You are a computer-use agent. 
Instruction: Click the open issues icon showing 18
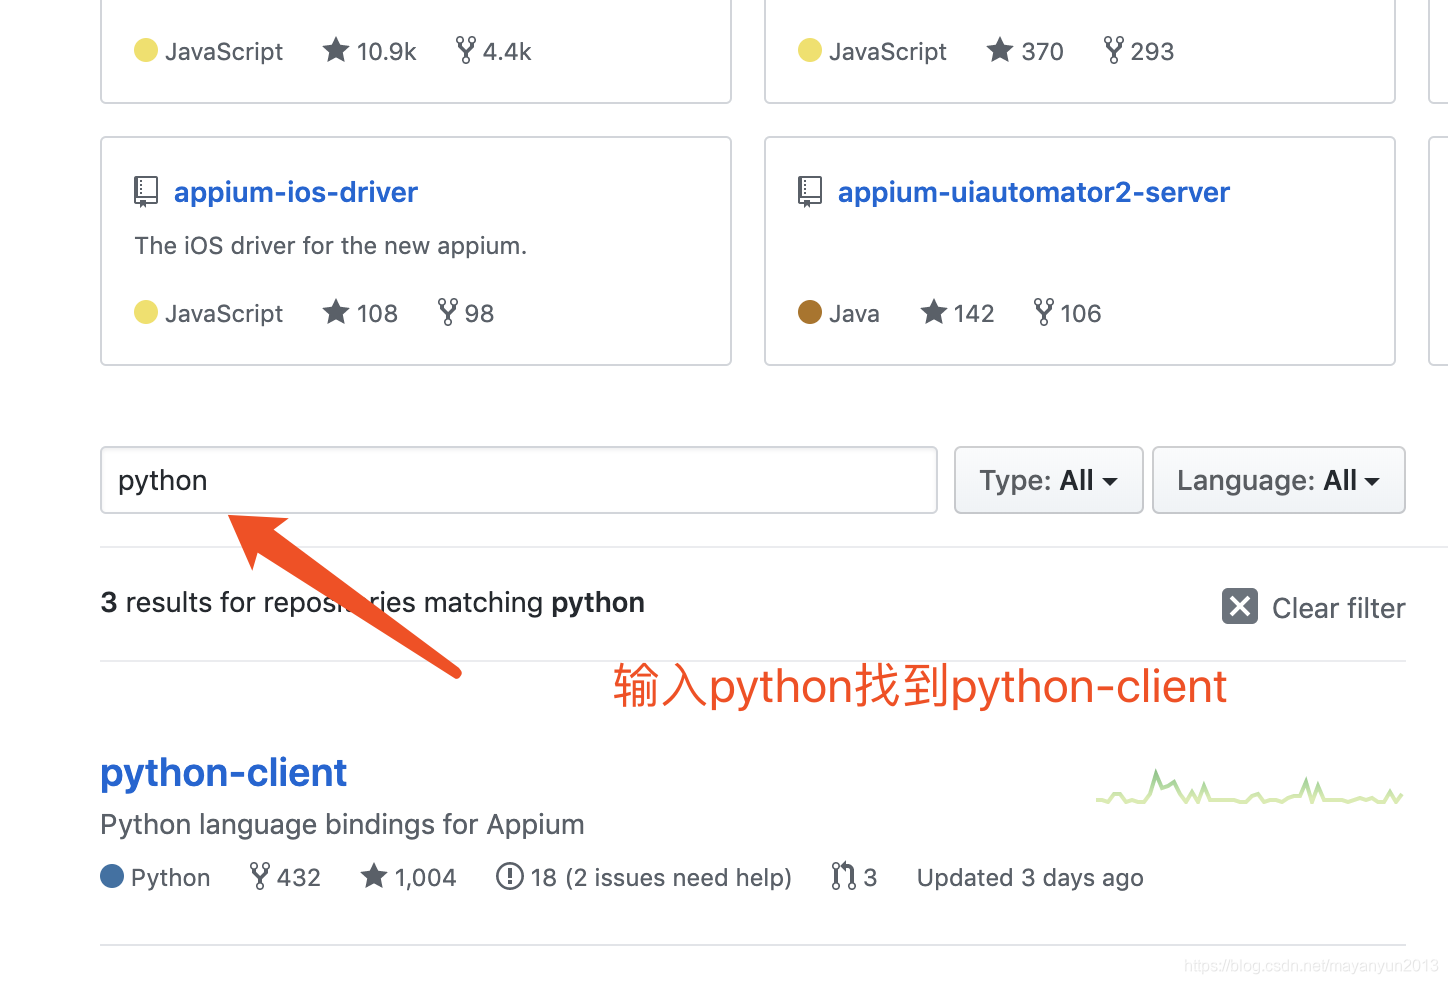point(509,876)
